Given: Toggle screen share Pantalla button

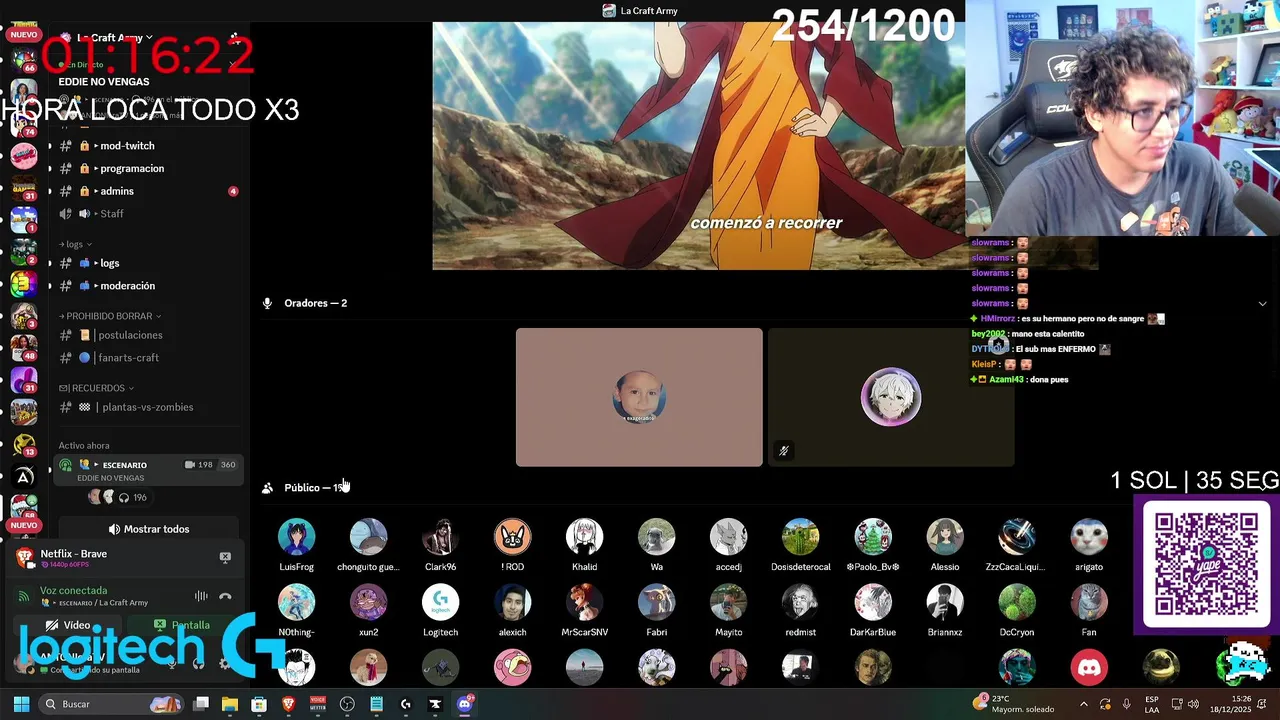Looking at the screenshot, I should point(182,625).
